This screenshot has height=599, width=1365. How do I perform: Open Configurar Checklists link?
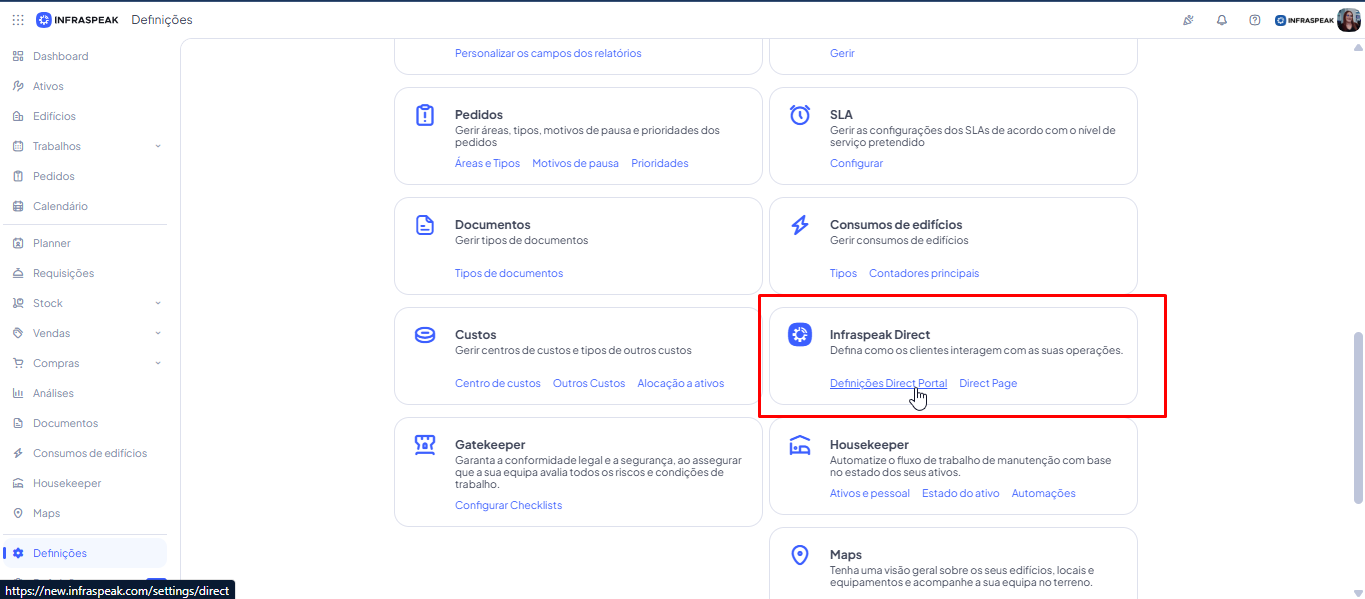508,505
